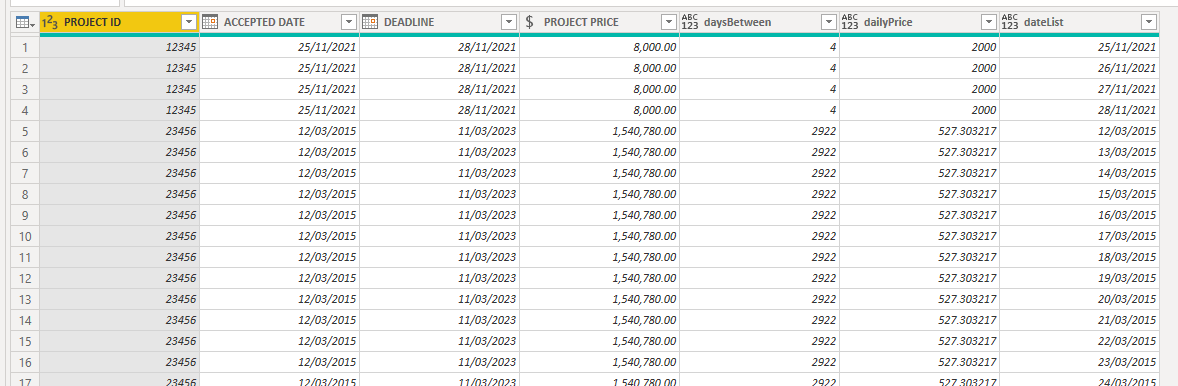The height and width of the screenshot is (386, 1178).
Task: Click the date type icon of DEADLINE column
Action: (370, 23)
